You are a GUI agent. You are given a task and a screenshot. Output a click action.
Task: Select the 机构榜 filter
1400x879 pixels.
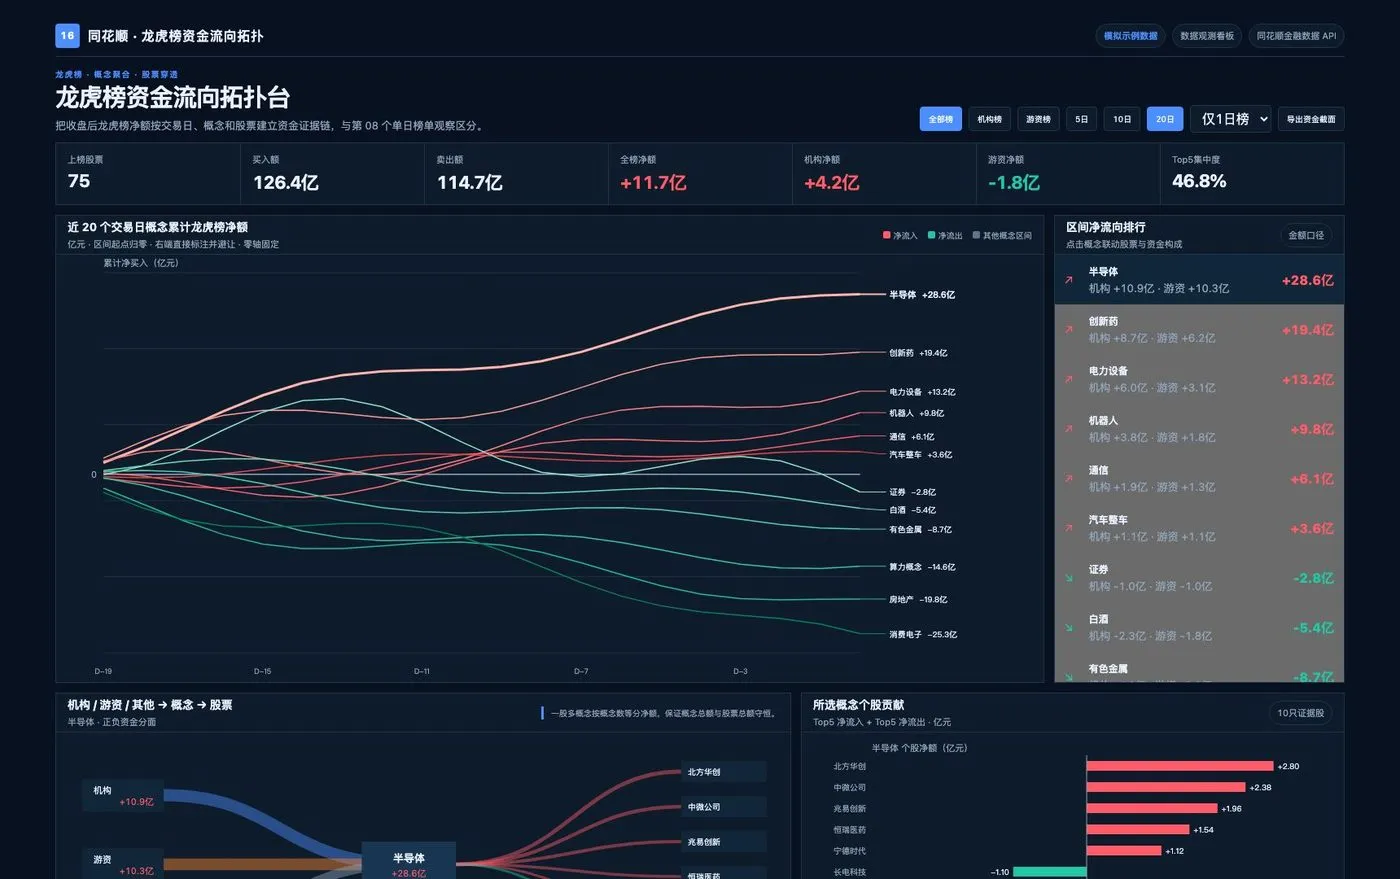click(x=989, y=119)
